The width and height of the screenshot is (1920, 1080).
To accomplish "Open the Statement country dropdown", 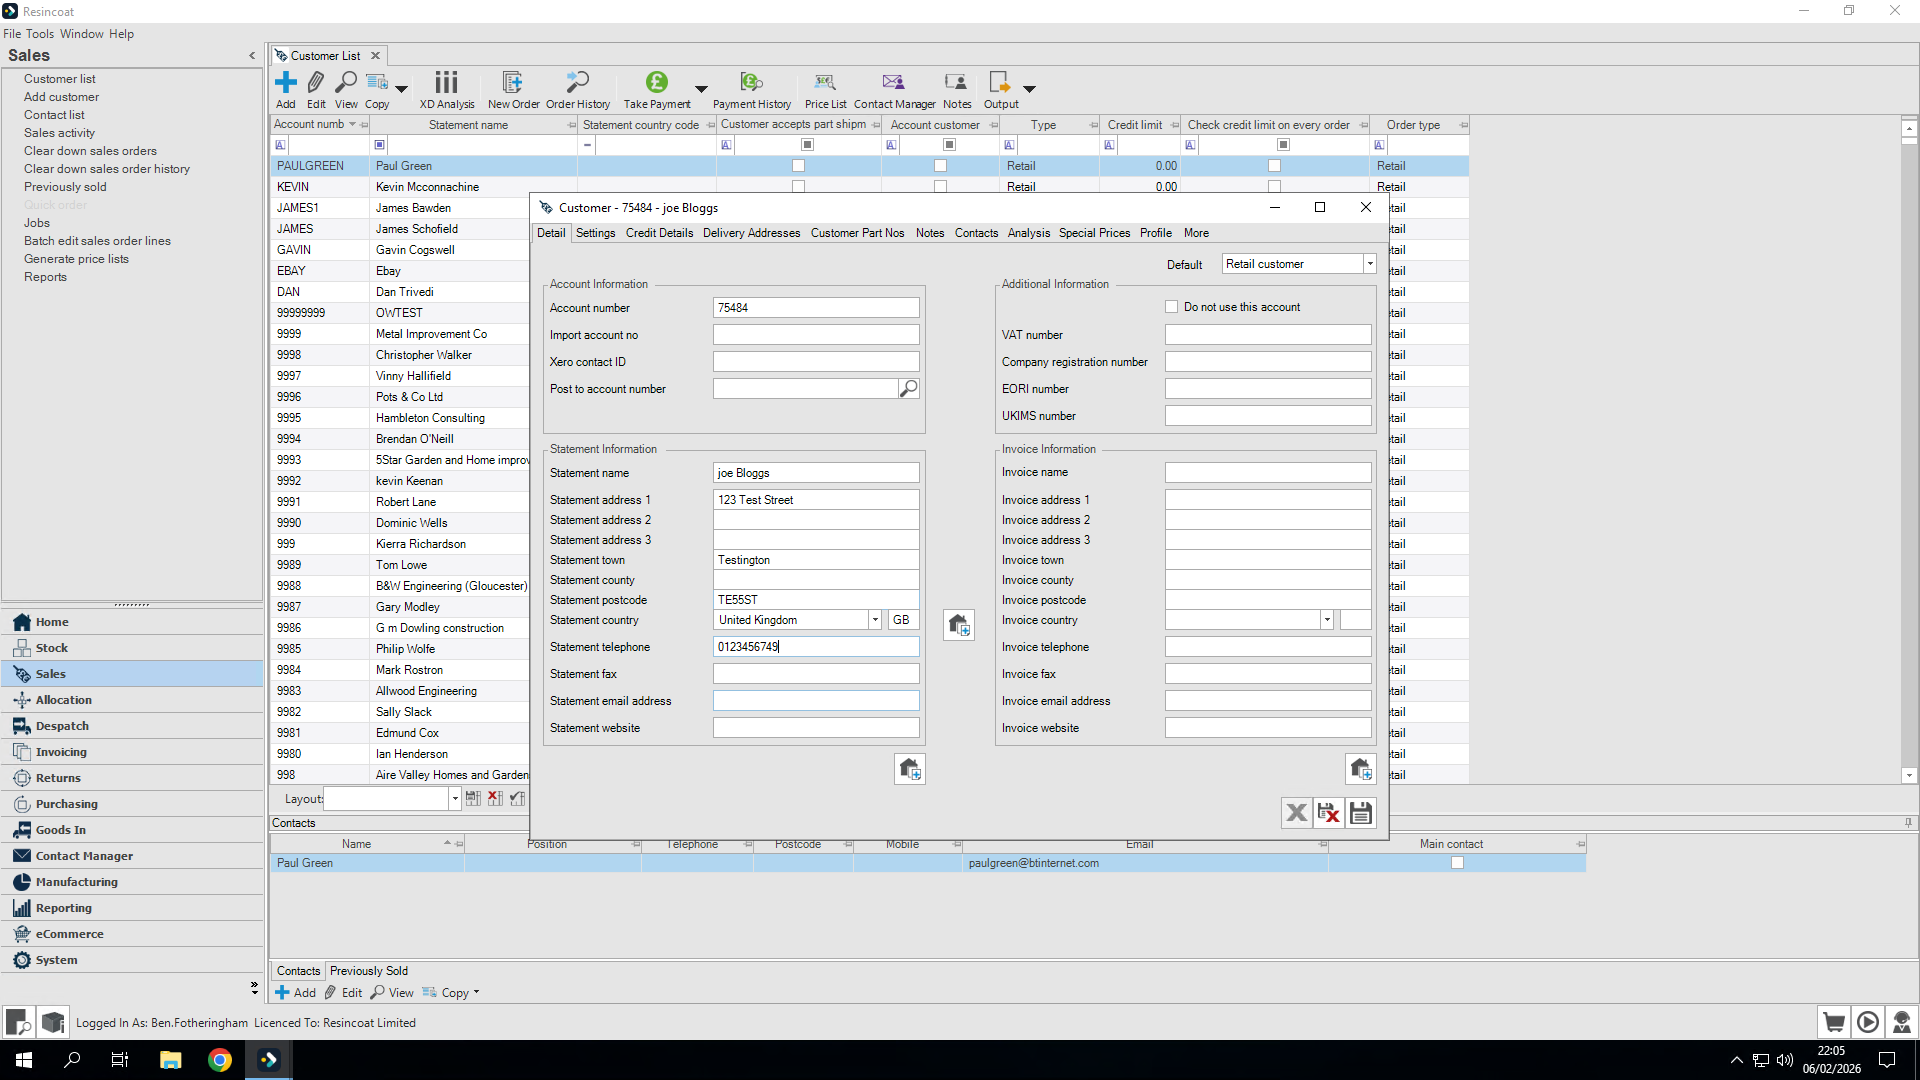I will coord(876,620).
